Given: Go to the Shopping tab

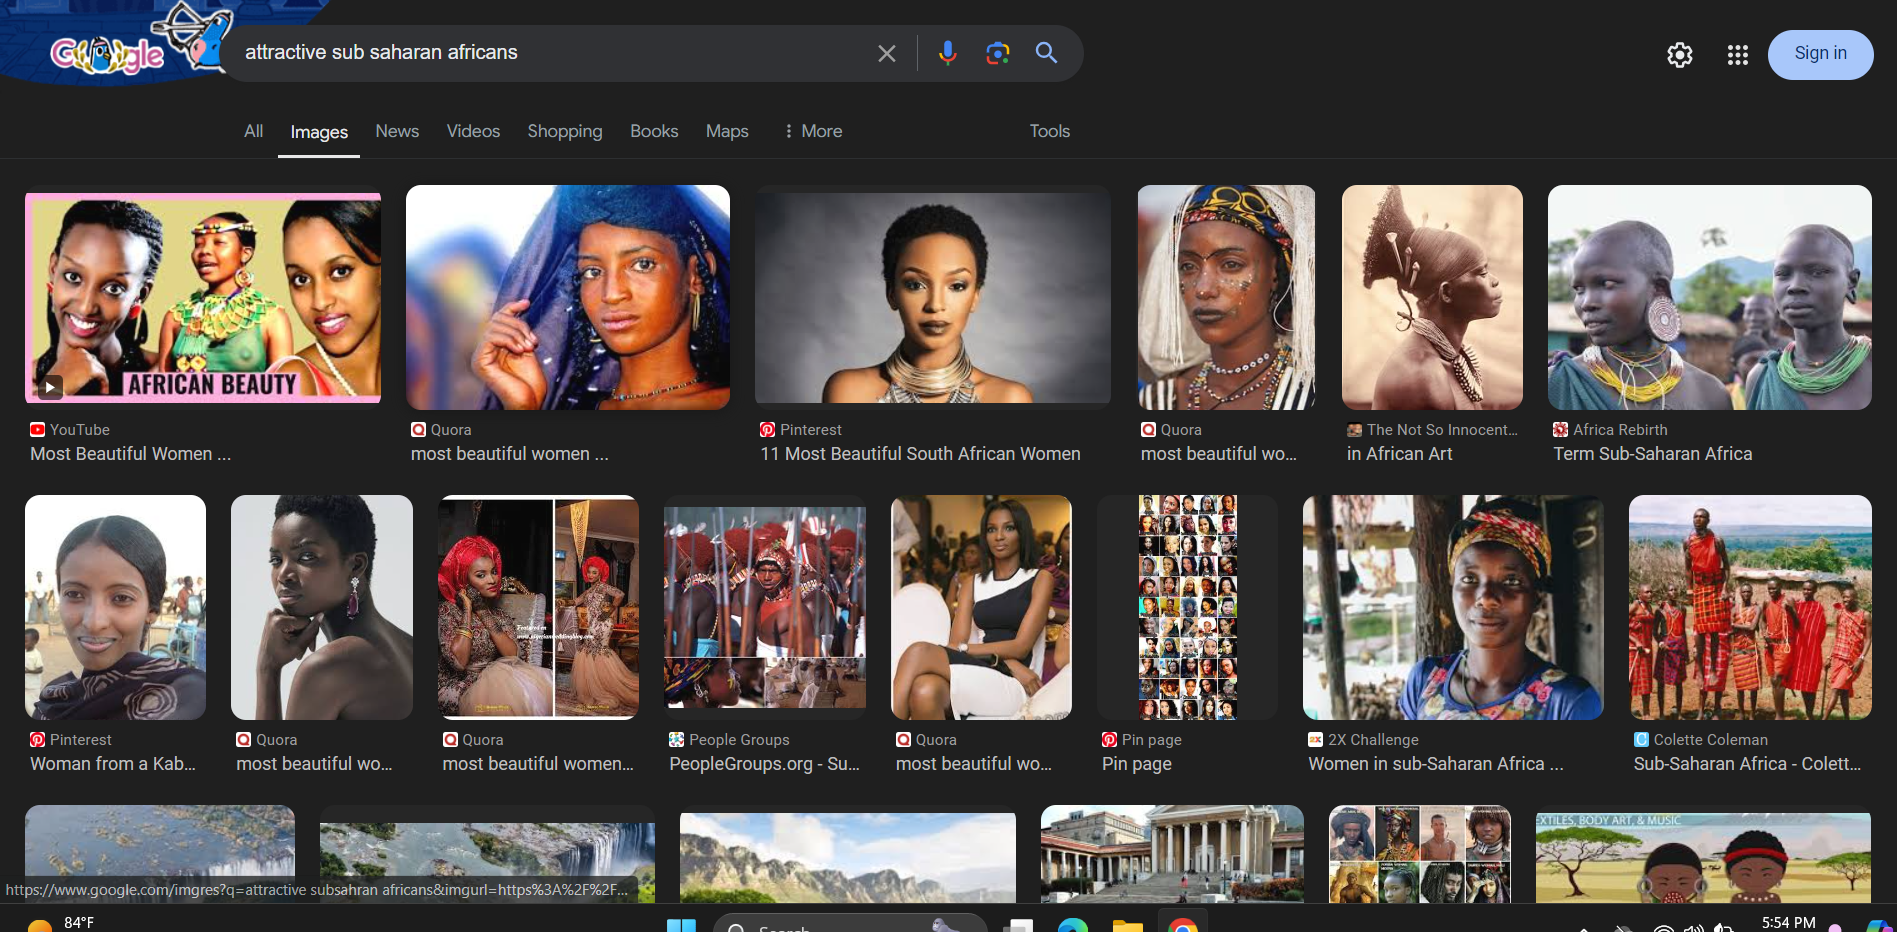Looking at the screenshot, I should (x=565, y=131).
